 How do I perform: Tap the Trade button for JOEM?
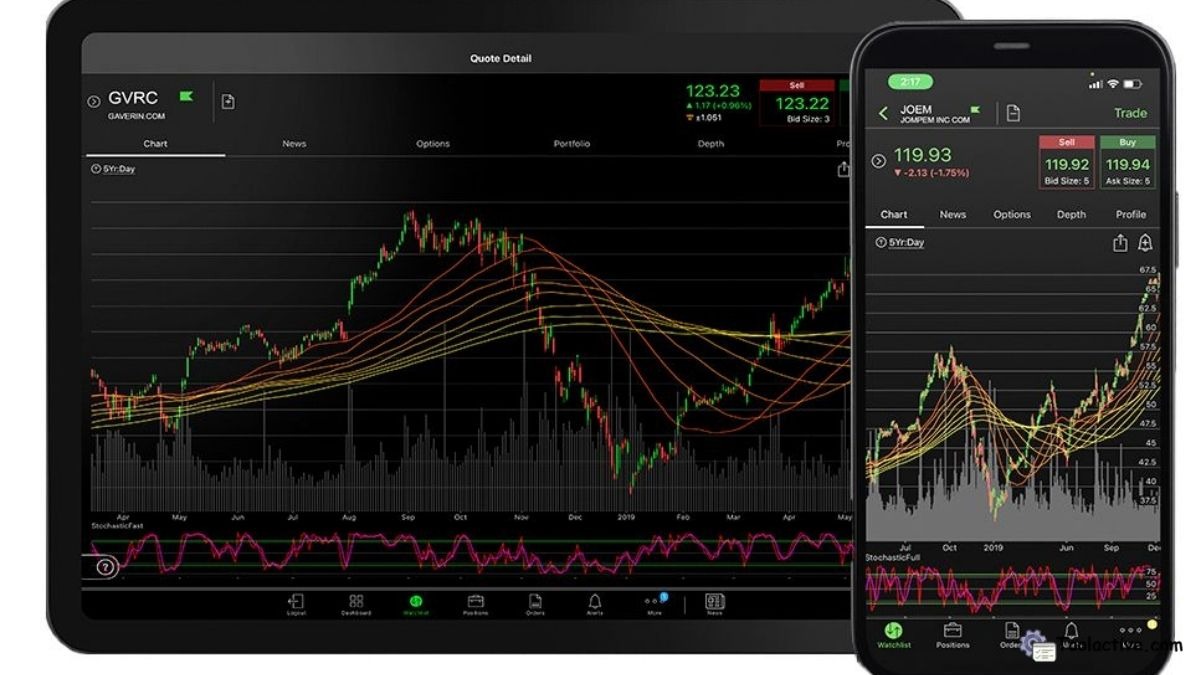[1130, 113]
